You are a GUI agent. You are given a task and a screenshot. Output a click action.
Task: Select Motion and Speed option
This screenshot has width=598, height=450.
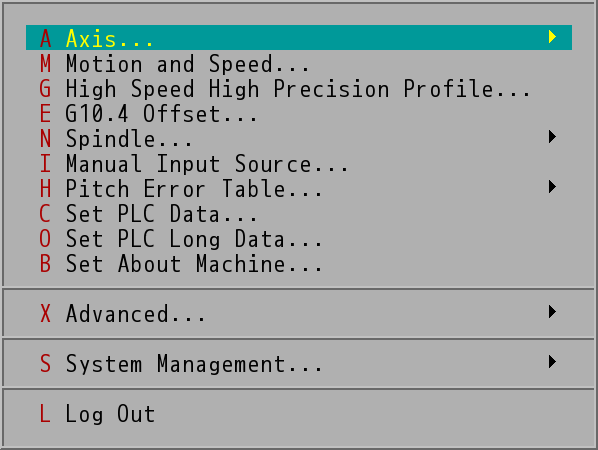pyautogui.click(x=299, y=63)
